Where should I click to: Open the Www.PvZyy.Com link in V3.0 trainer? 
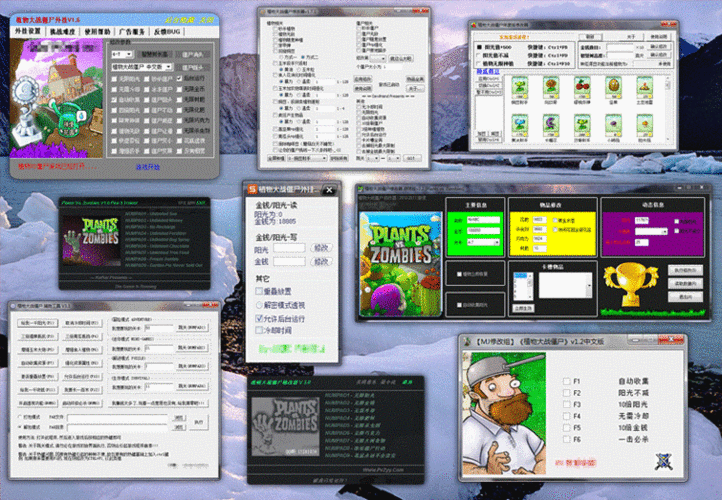click(383, 470)
